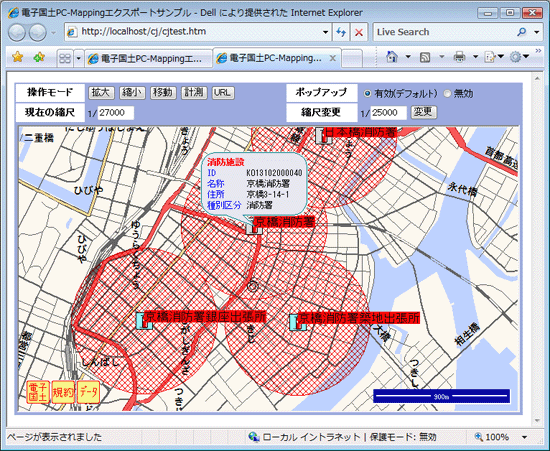This screenshot has width=550, height=451.
Task: Click the 計測 measure mode button
Action: [x=194, y=93]
